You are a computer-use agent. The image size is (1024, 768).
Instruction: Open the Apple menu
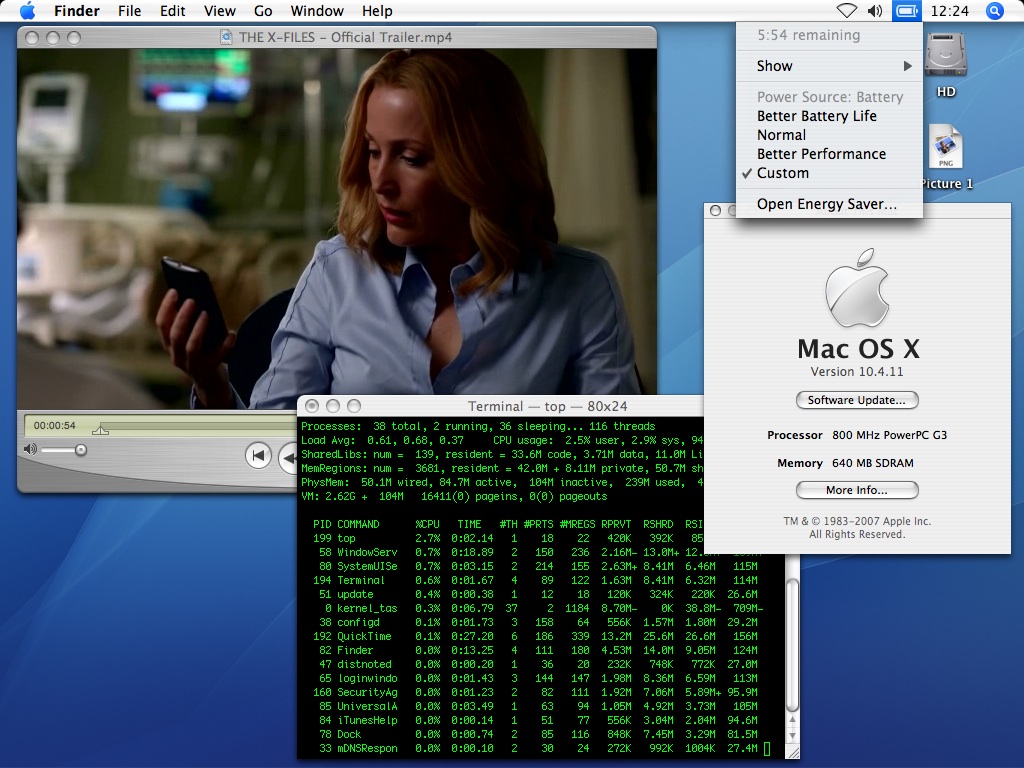27,10
